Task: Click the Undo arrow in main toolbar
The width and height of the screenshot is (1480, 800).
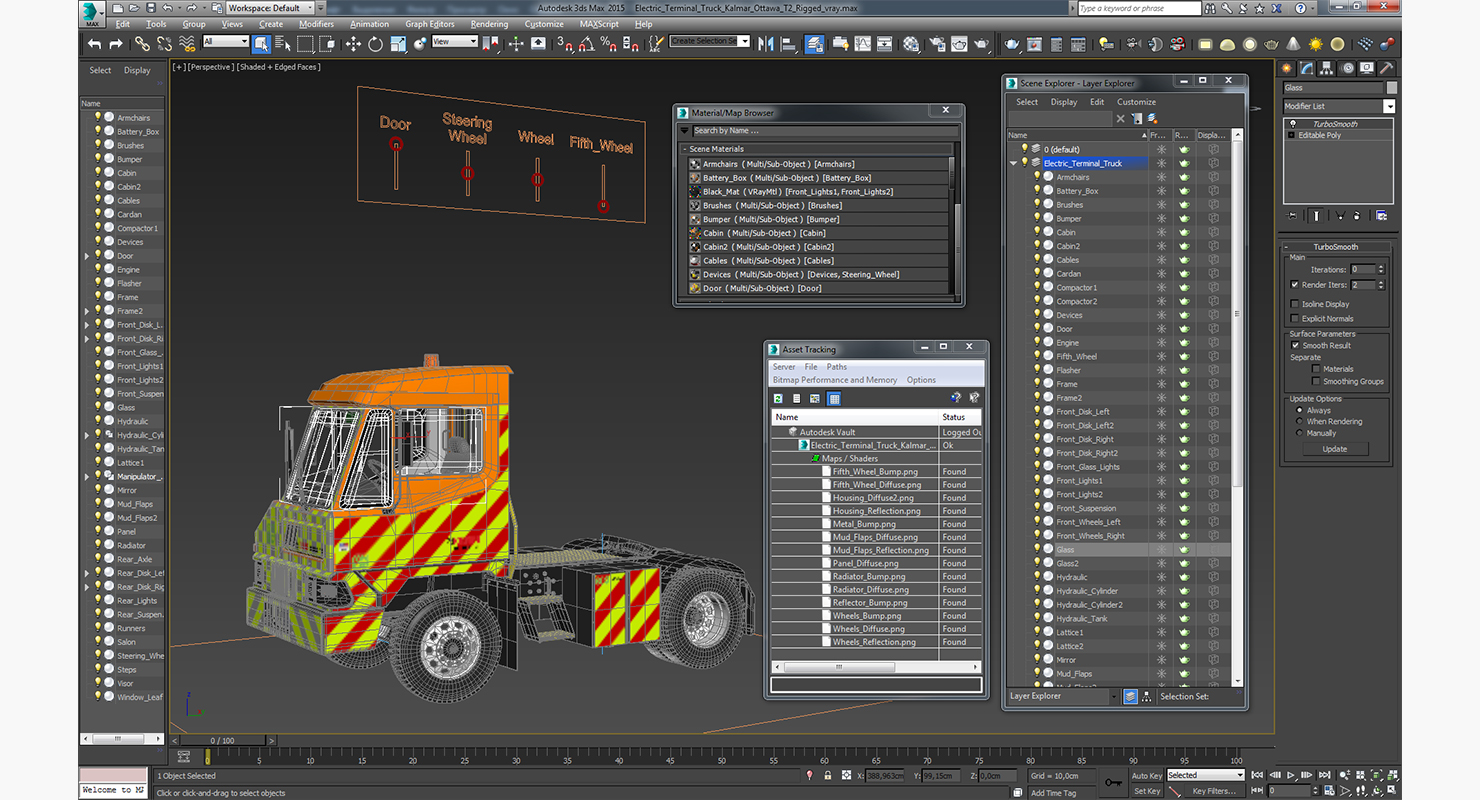Action: (x=95, y=44)
